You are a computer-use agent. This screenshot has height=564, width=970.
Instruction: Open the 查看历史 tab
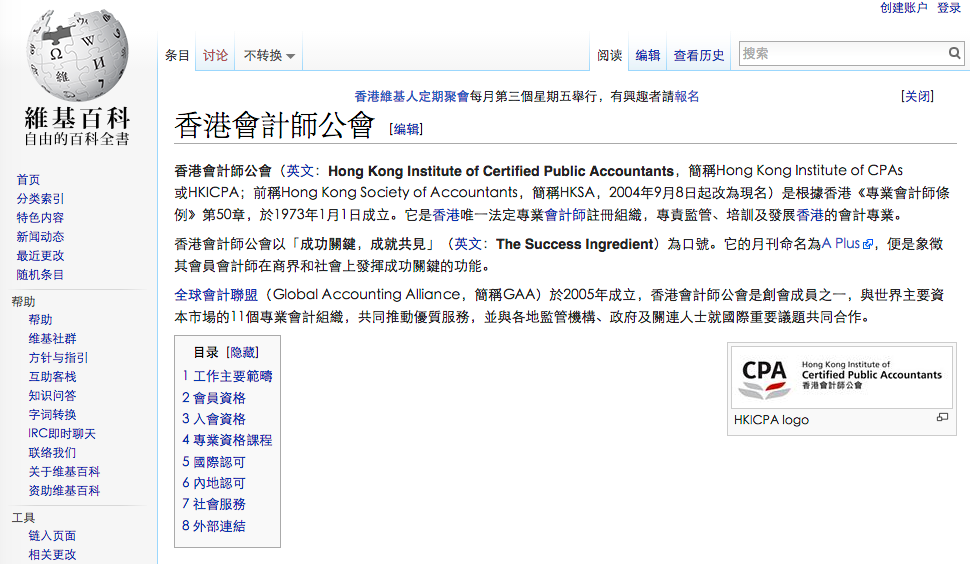click(699, 56)
